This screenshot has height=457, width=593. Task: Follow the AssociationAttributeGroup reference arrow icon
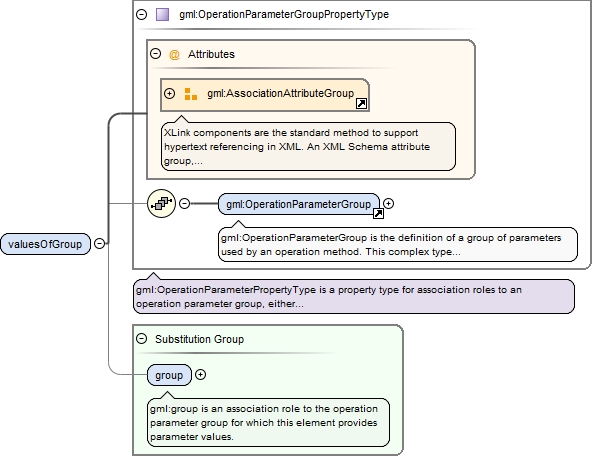click(361, 103)
